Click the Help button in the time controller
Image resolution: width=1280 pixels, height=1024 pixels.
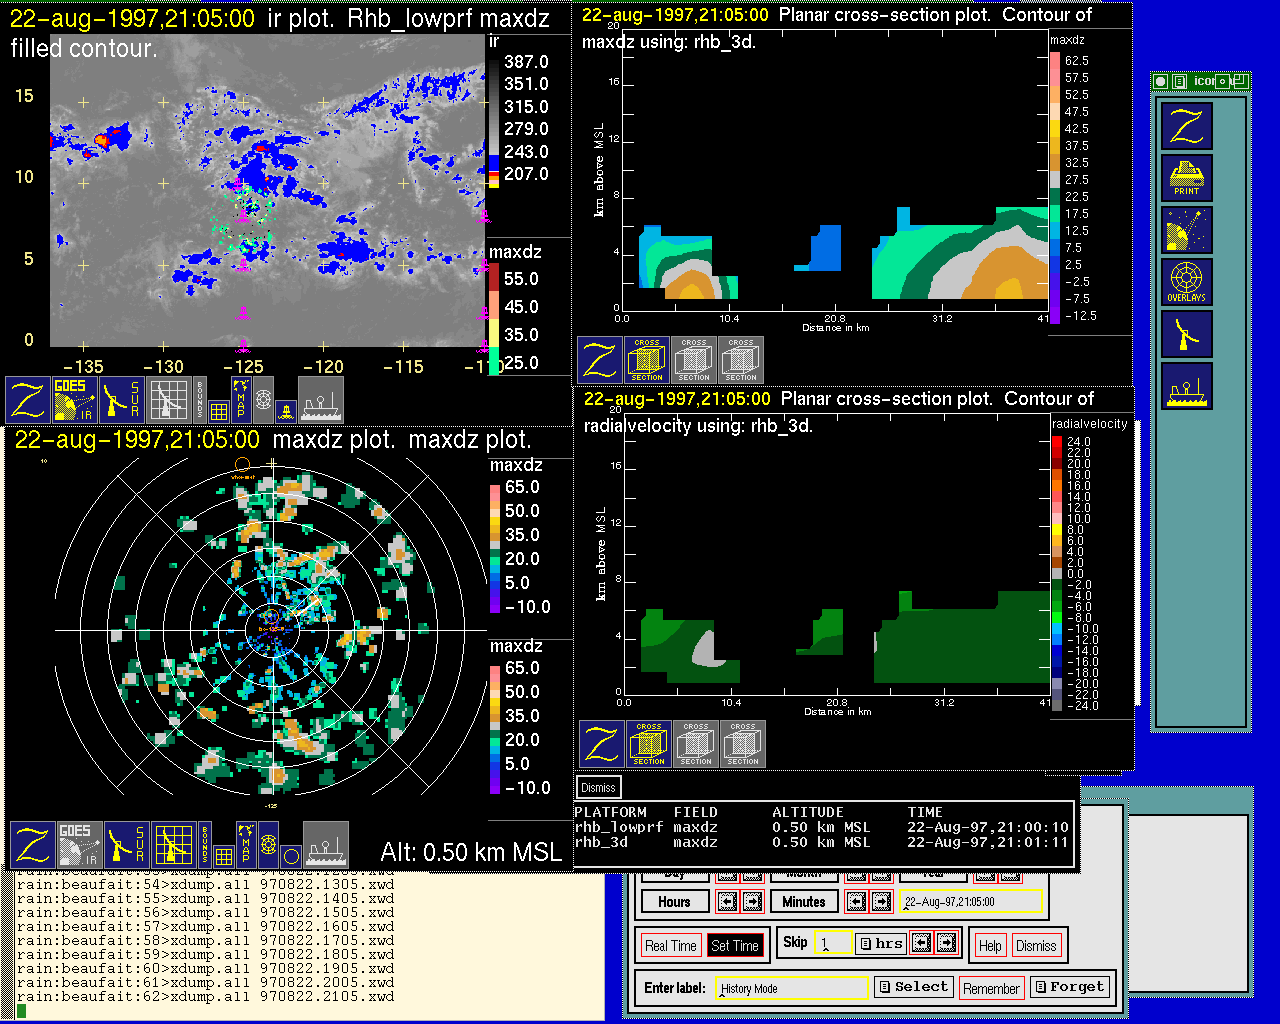990,946
